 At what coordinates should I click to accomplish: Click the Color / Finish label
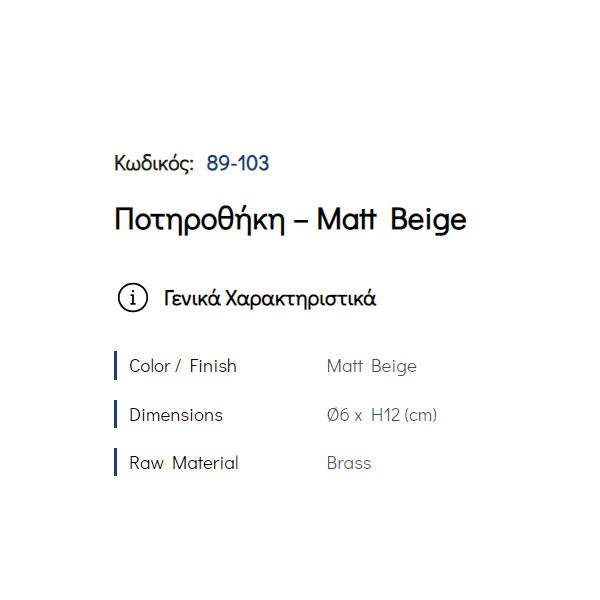(x=183, y=366)
